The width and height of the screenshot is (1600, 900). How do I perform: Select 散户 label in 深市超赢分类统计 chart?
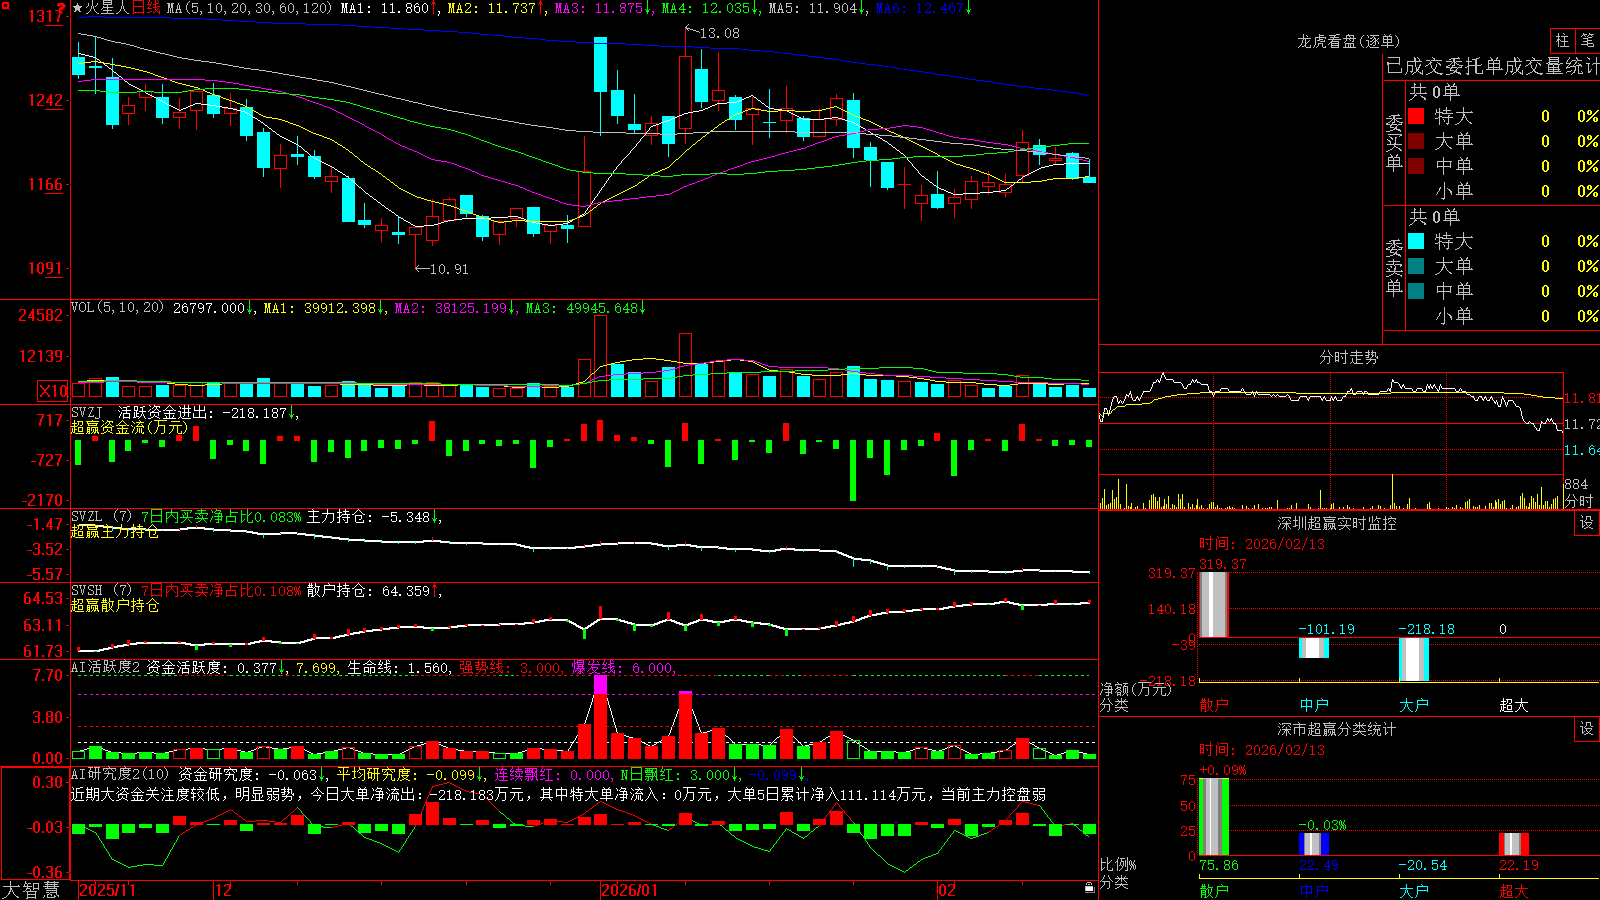click(1214, 891)
